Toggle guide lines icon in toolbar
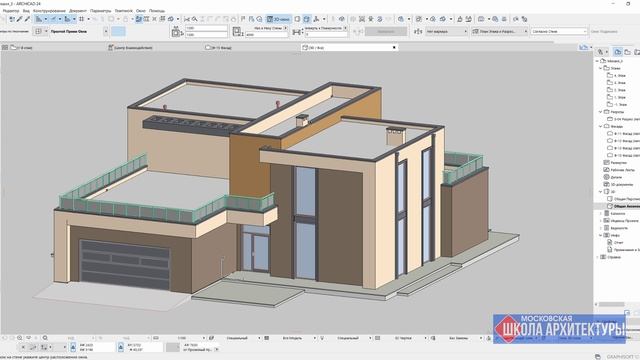 click(x=38, y=19)
